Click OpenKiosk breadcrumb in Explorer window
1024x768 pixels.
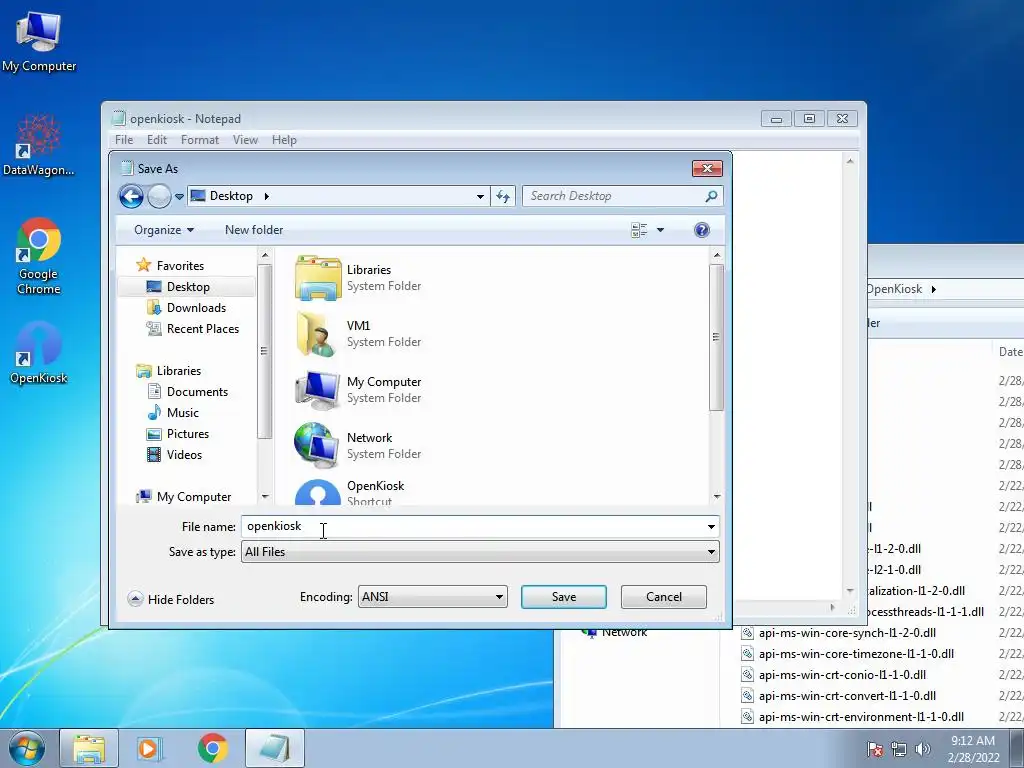click(x=895, y=289)
